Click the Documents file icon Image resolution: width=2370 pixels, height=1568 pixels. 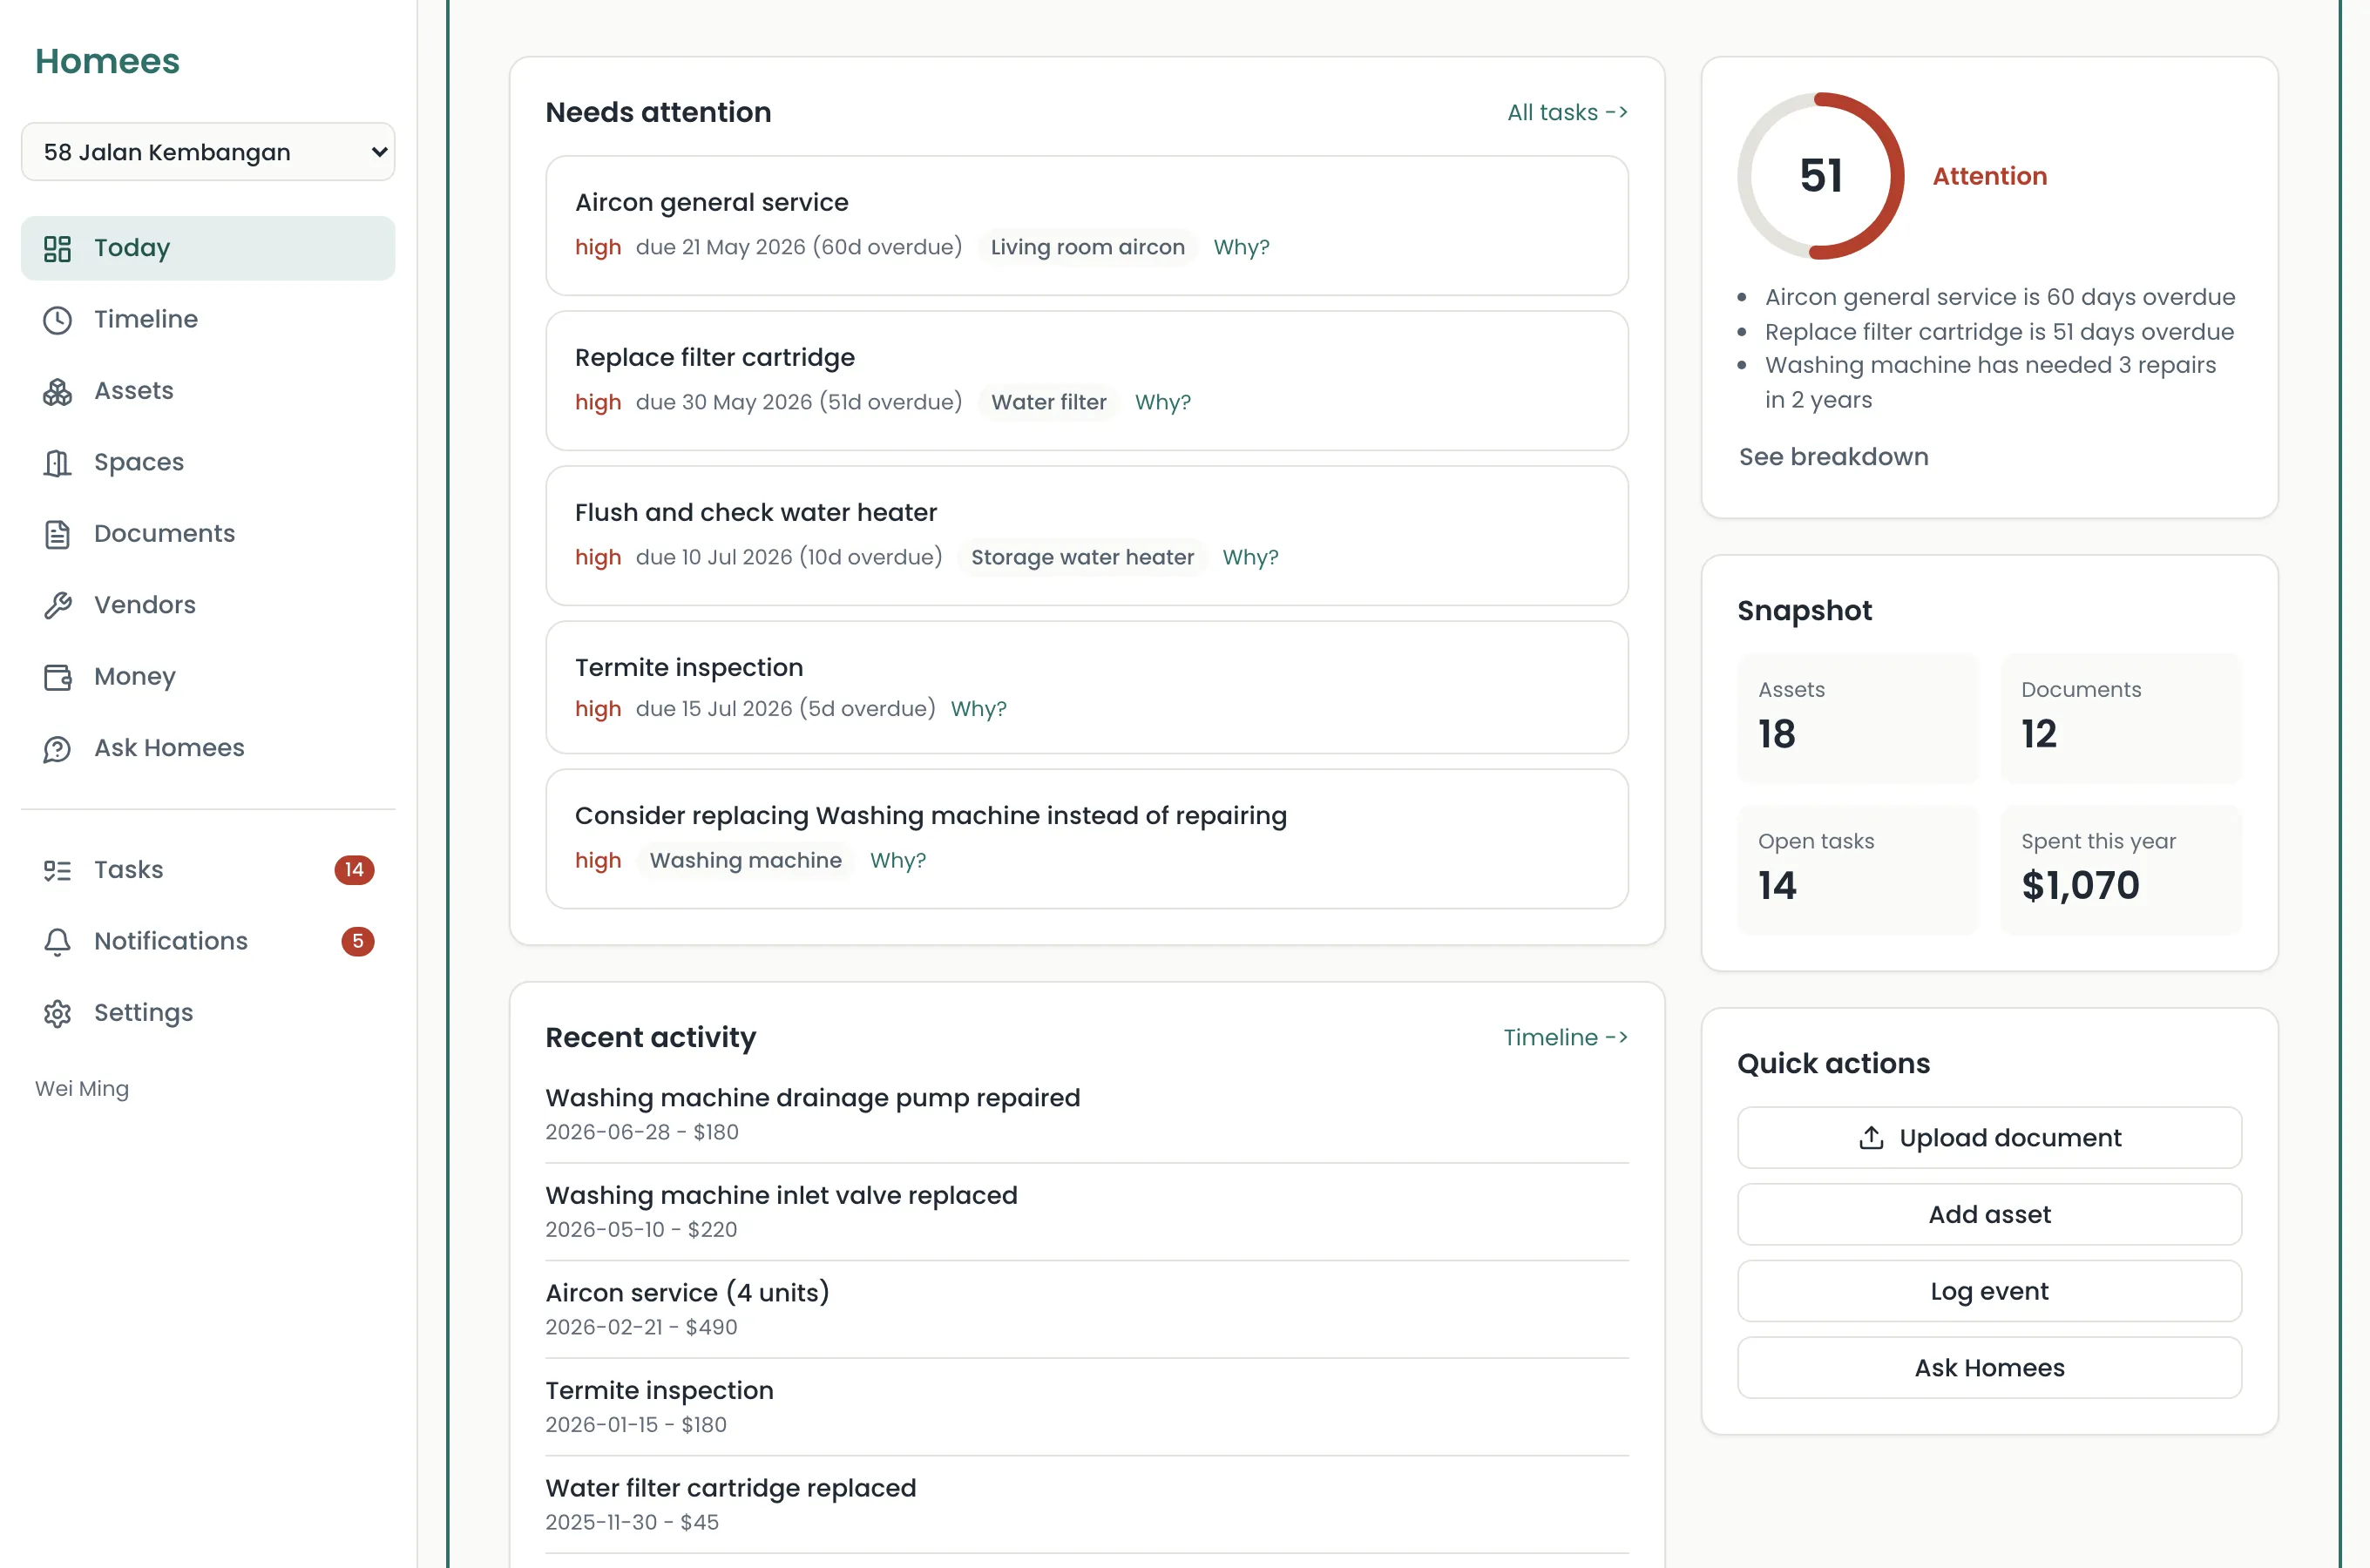57,534
